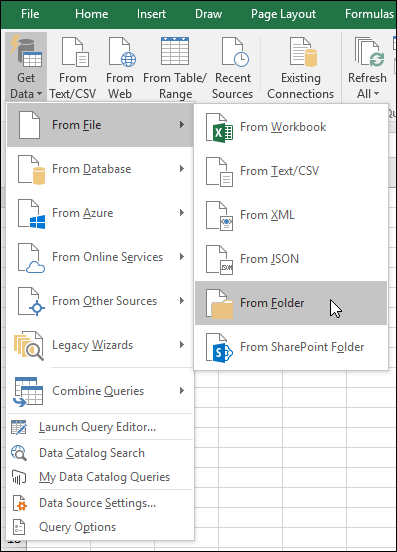Switch to the Formulas tab
397x552 pixels.
[x=370, y=14]
